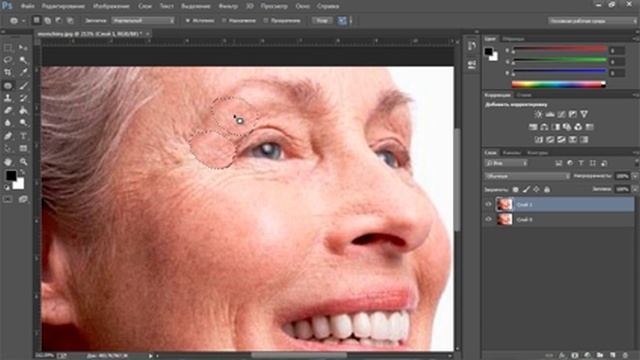
Task: Hide the Слой 1 layer
Action: (x=488, y=204)
